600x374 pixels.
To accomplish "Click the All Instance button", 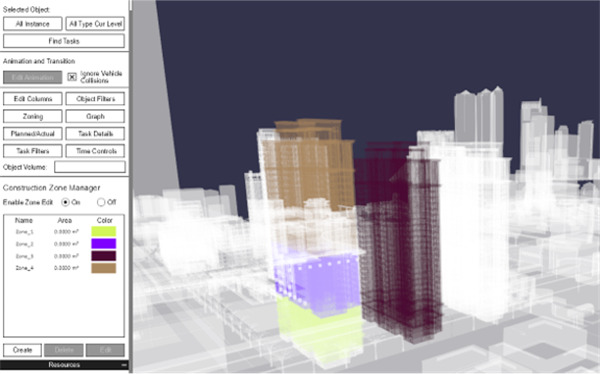I will [x=33, y=24].
